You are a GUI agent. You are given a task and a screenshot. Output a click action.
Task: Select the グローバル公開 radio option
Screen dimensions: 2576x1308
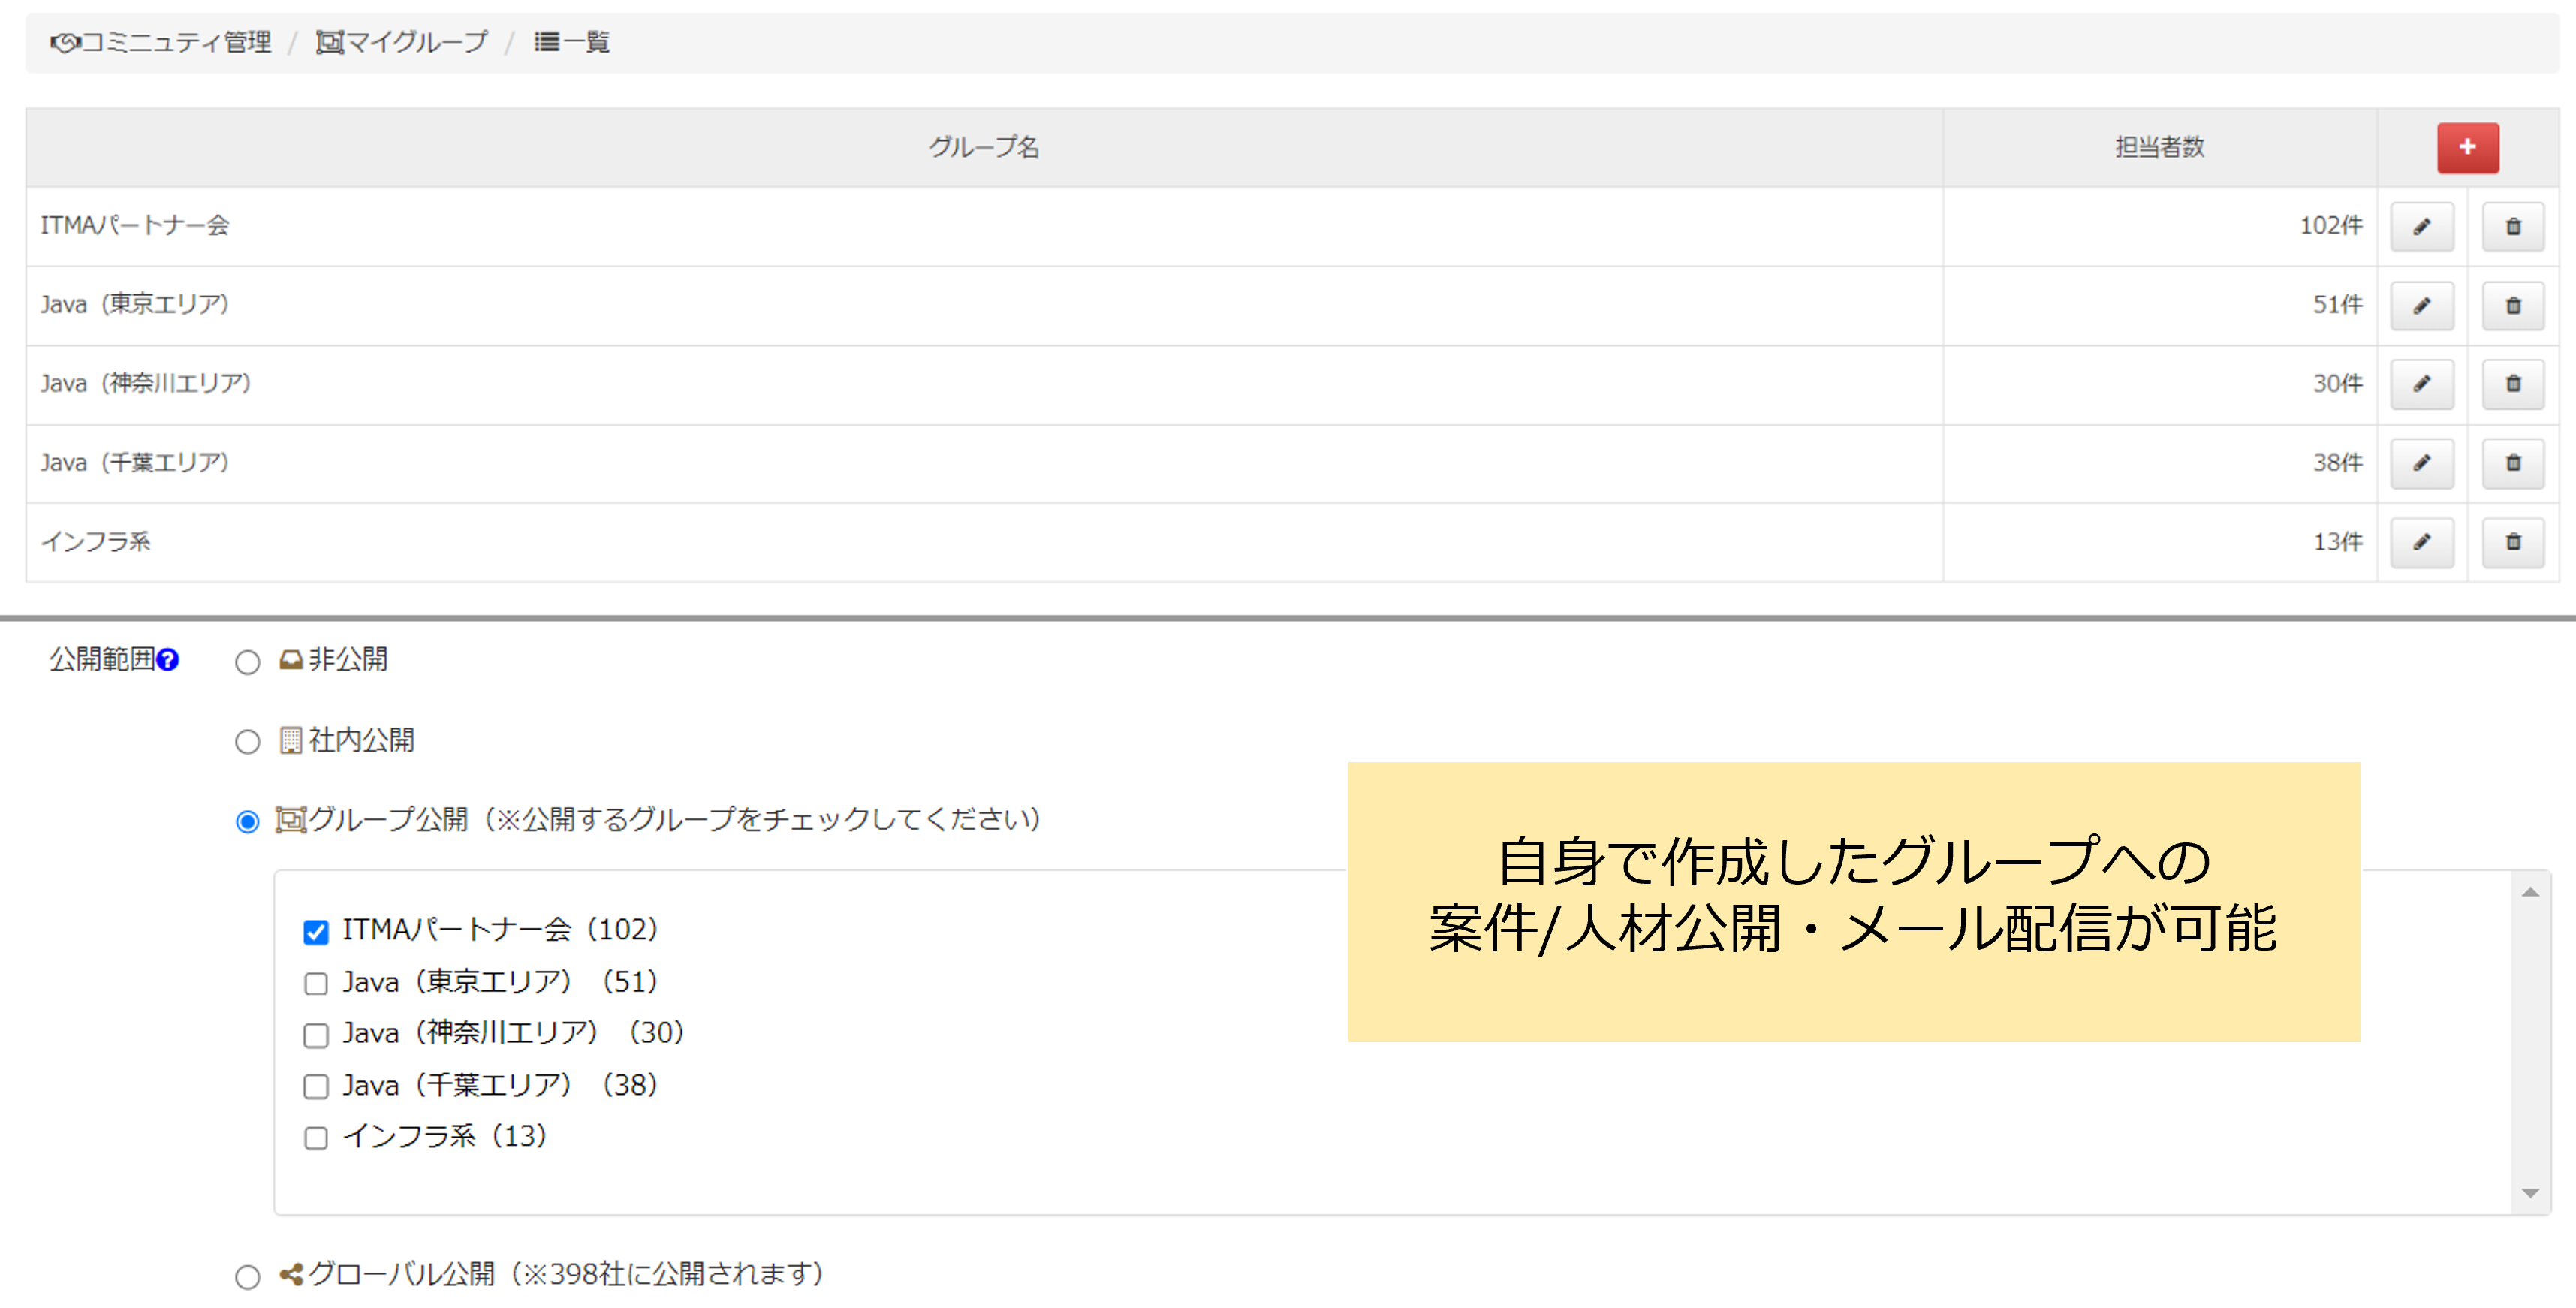click(247, 1277)
